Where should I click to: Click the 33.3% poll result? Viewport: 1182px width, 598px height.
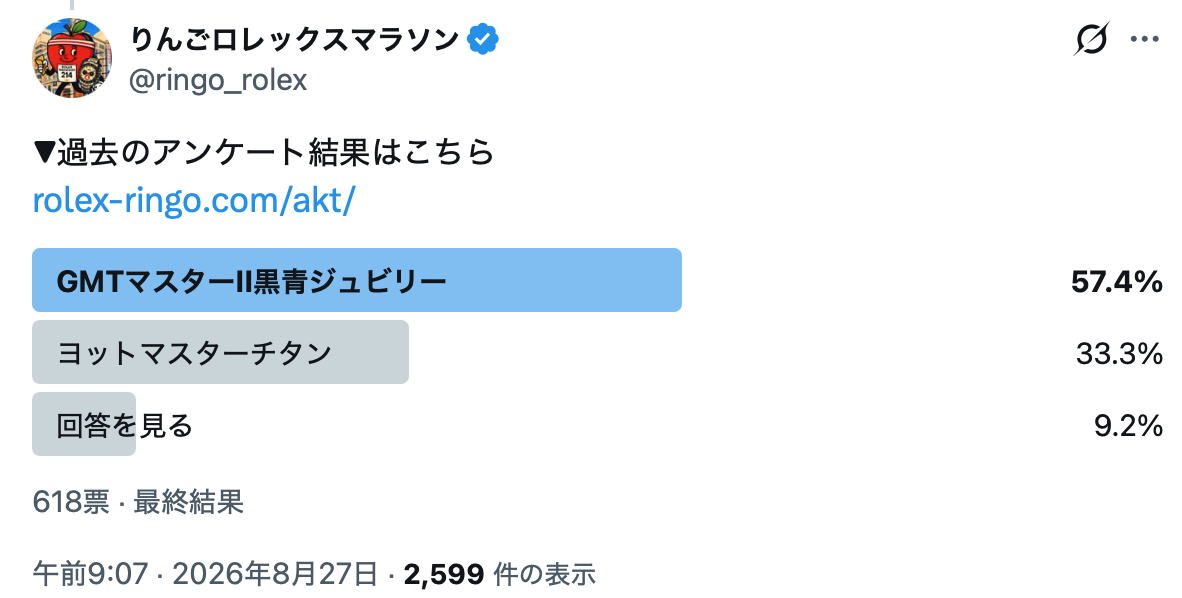tap(1119, 354)
